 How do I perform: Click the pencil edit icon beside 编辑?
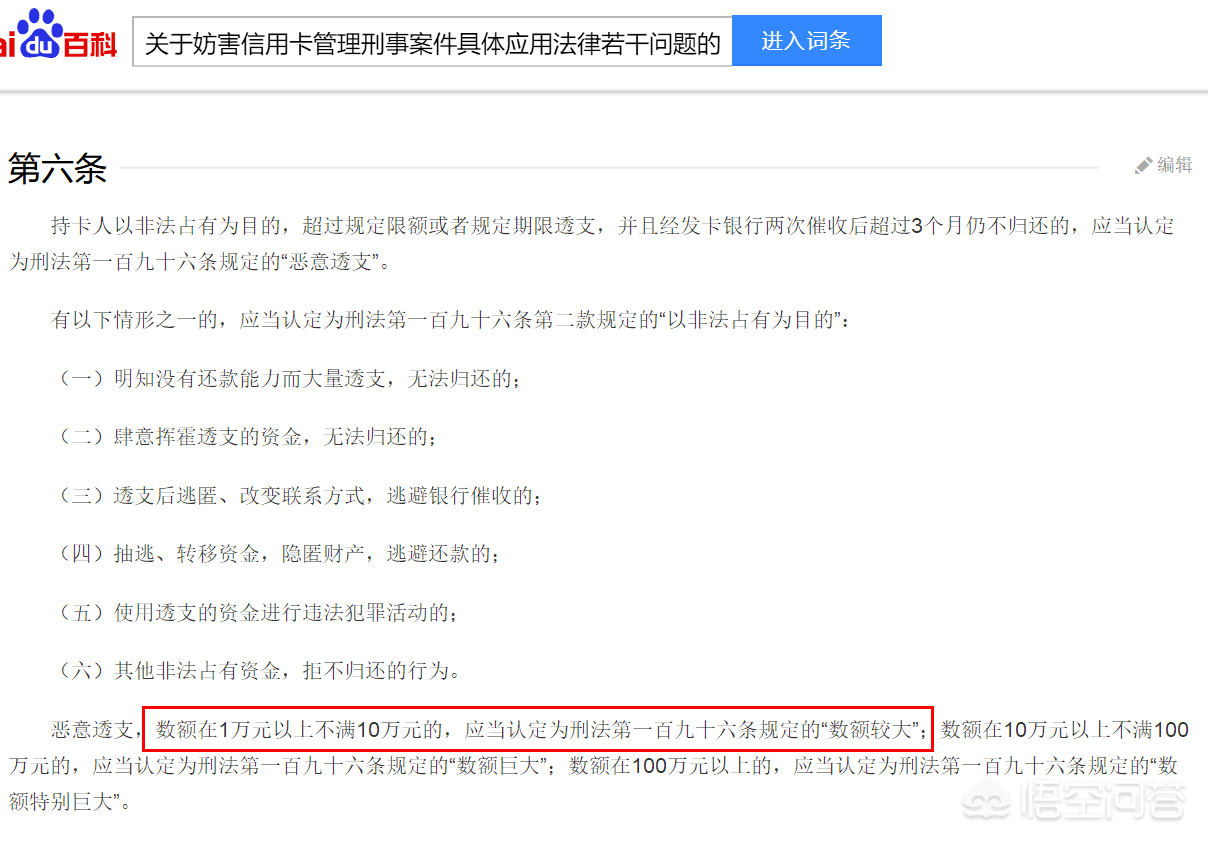coord(1143,166)
